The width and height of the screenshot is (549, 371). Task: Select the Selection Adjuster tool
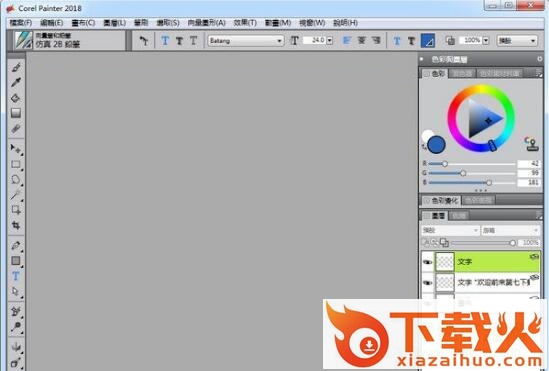[x=16, y=210]
